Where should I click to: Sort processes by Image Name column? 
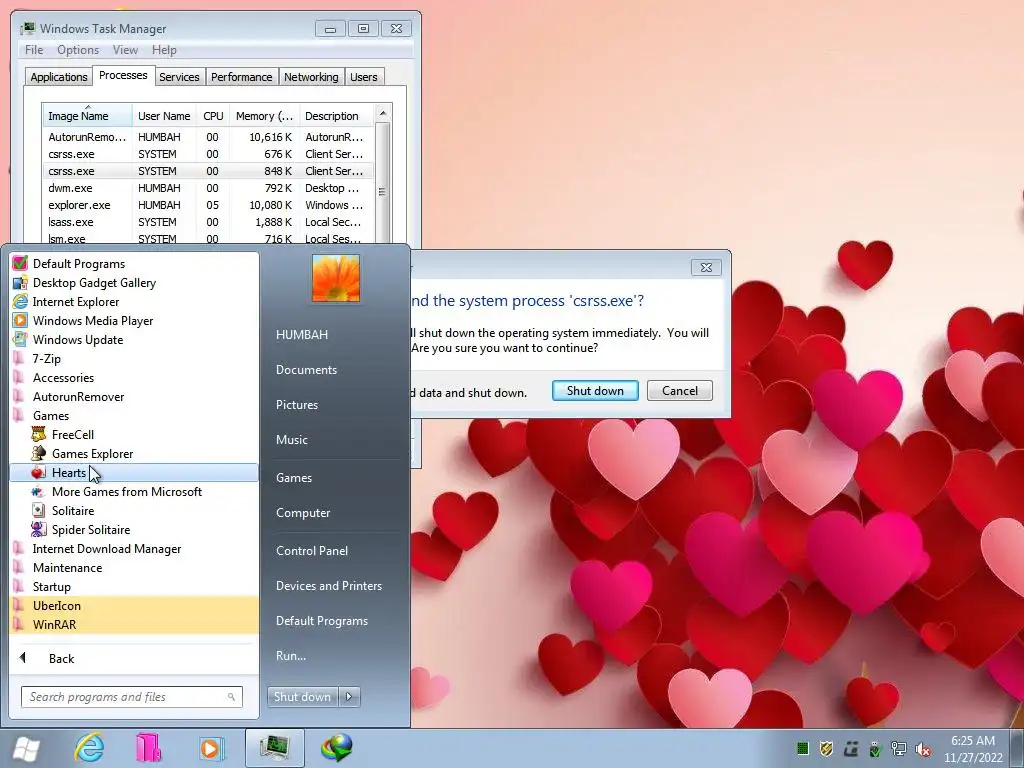87,116
